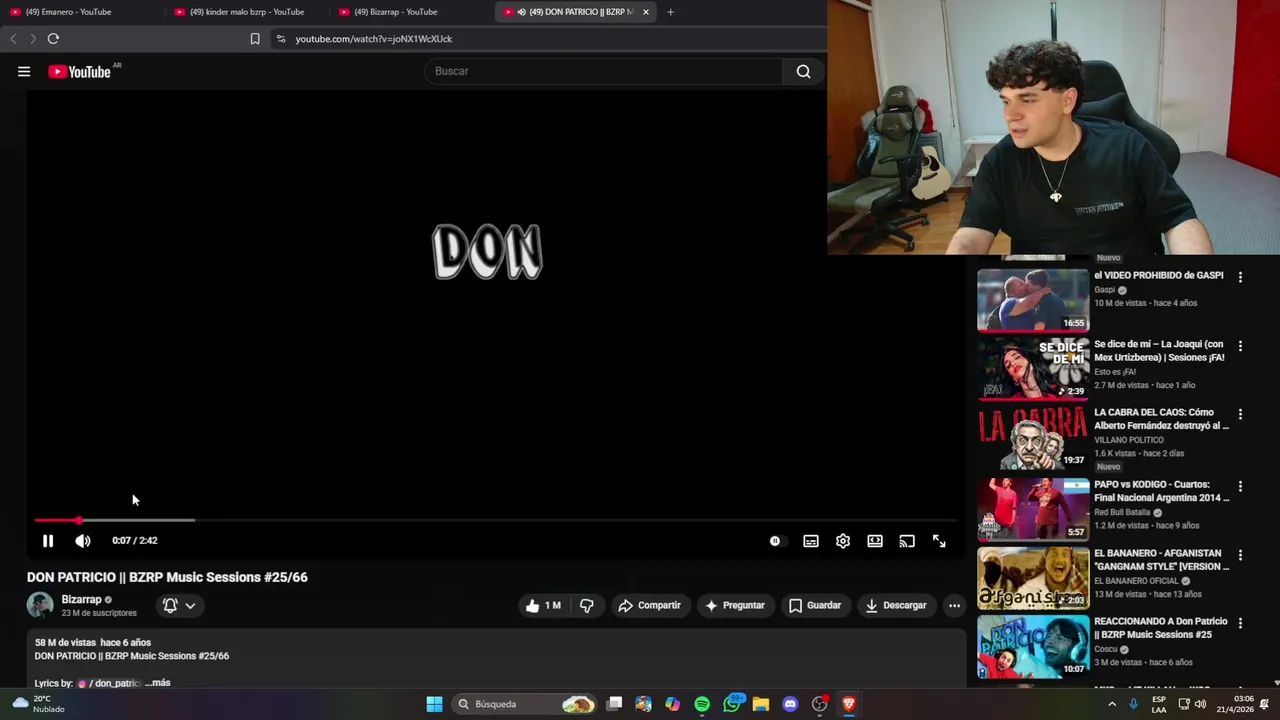Screen dimensions: 1280x720
Task: Switch to kinder malo bzrp tab
Action: [246, 12]
